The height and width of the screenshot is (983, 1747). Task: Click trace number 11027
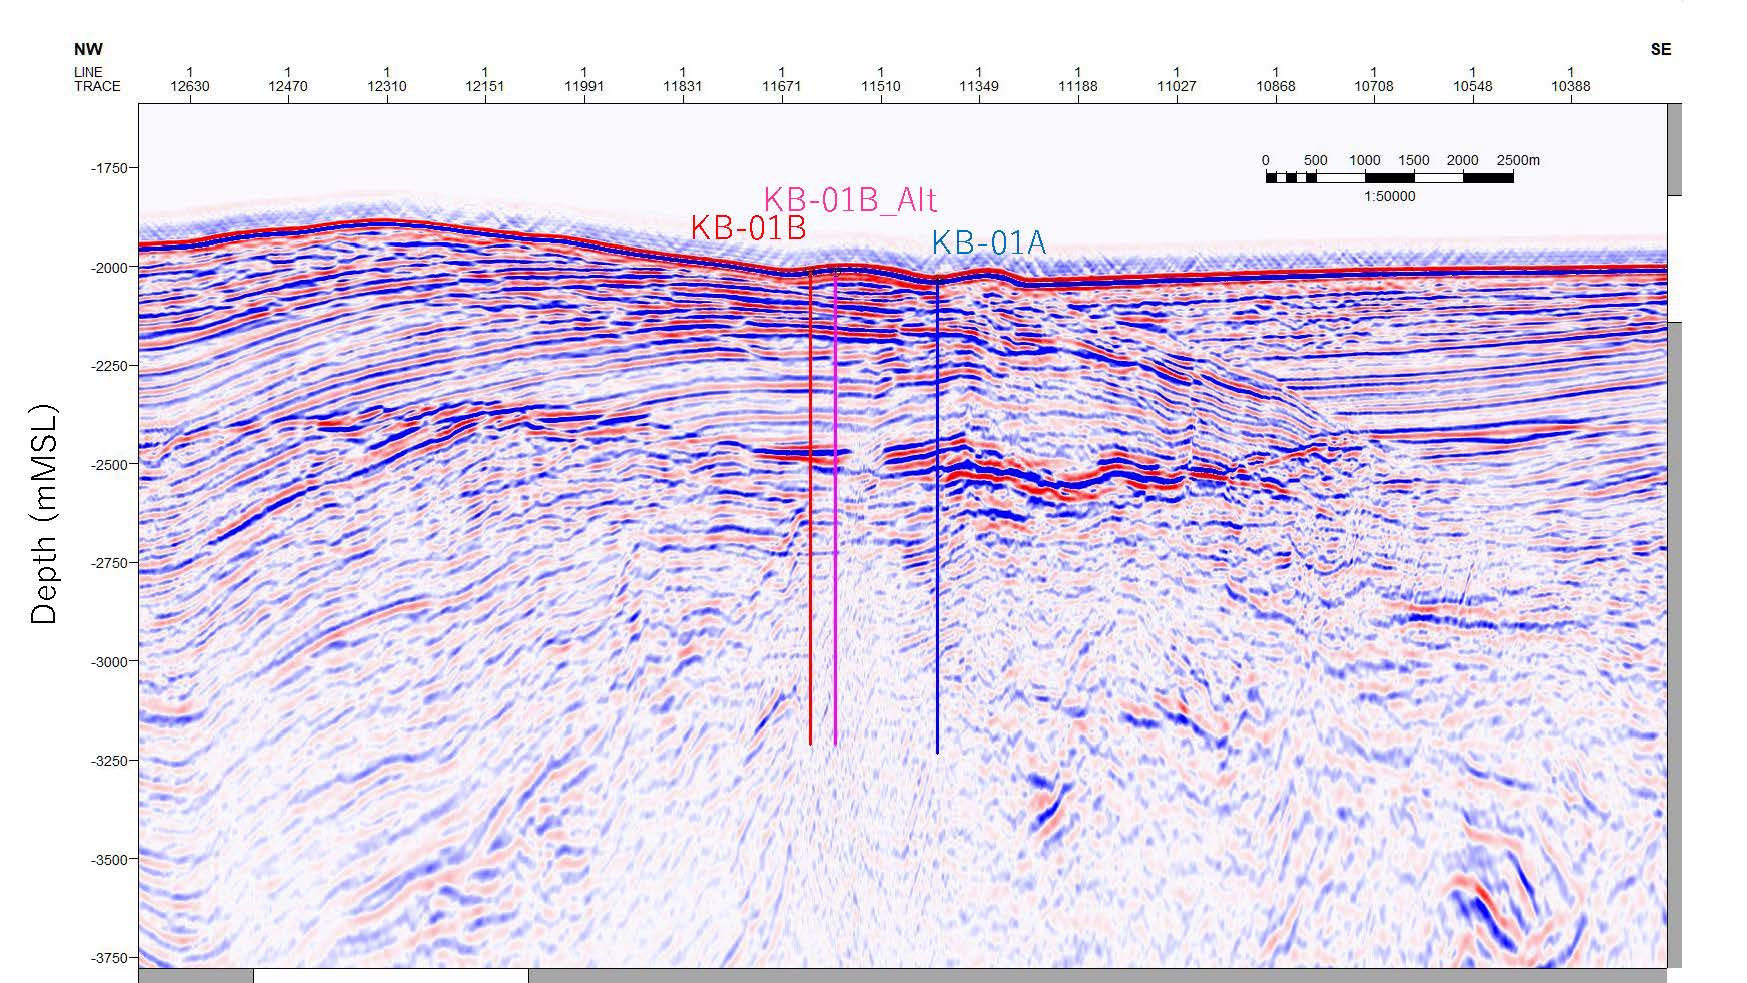pos(1177,86)
